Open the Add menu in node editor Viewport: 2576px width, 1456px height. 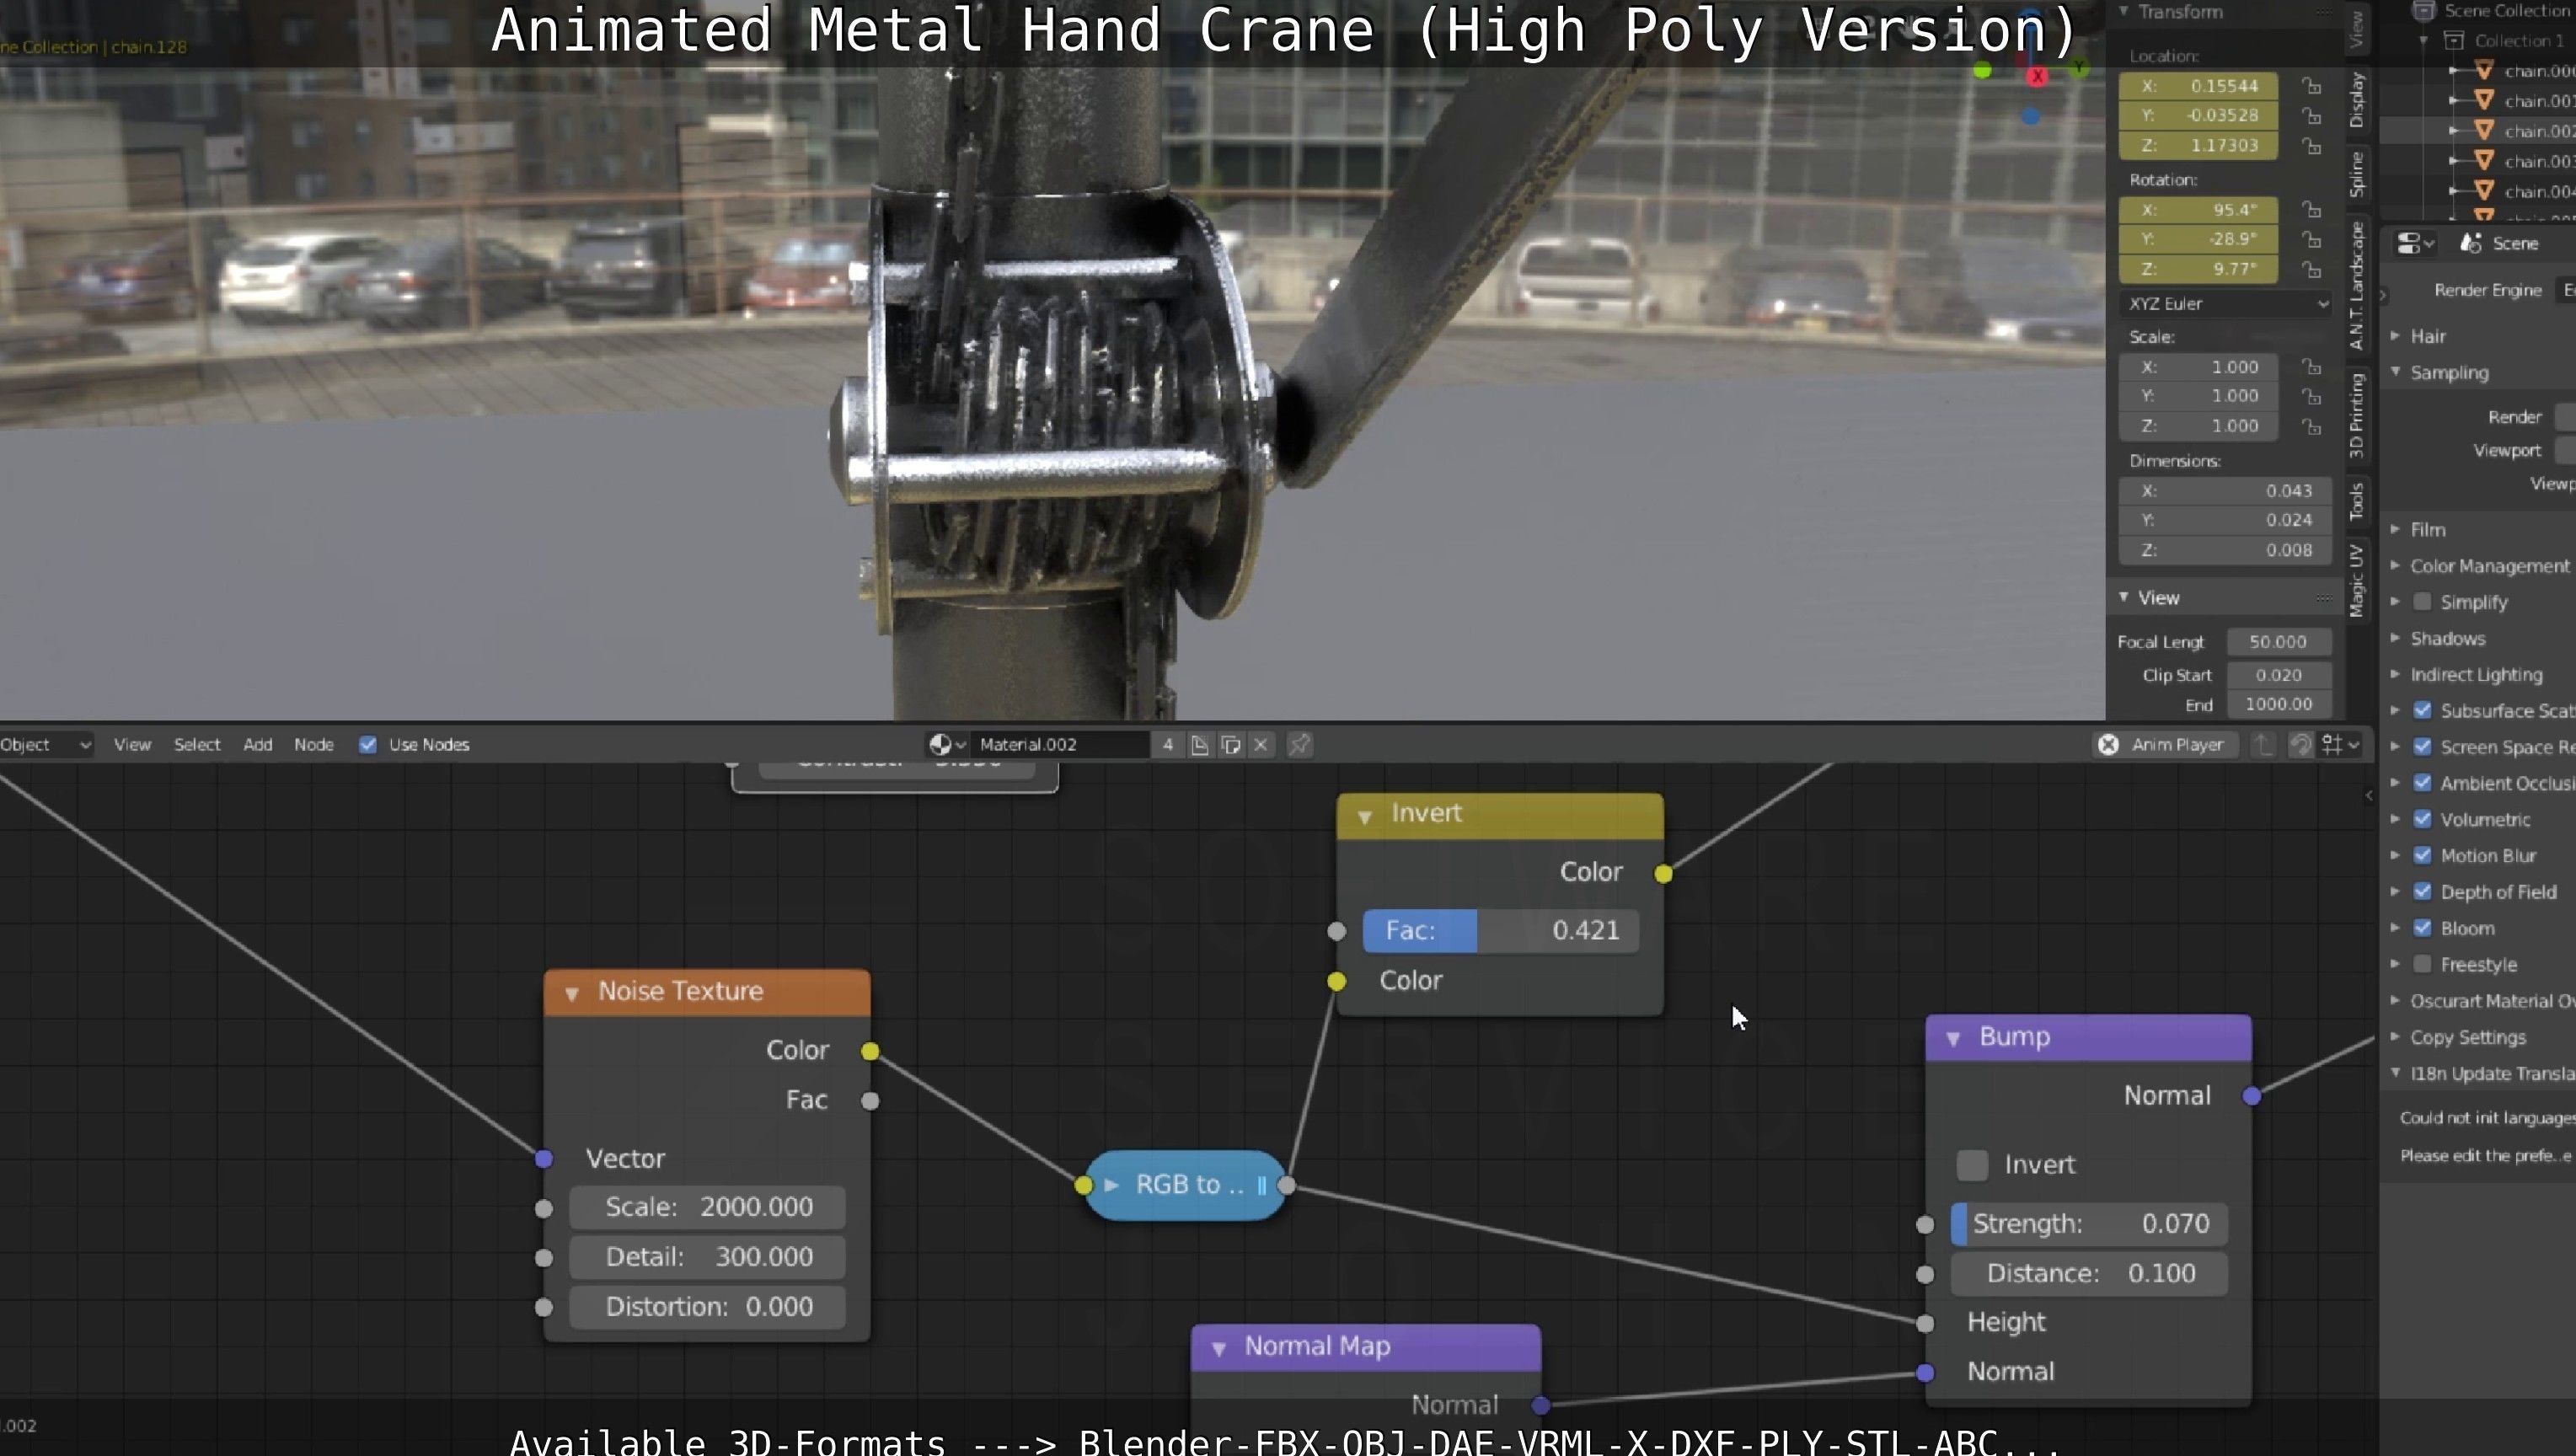[258, 744]
